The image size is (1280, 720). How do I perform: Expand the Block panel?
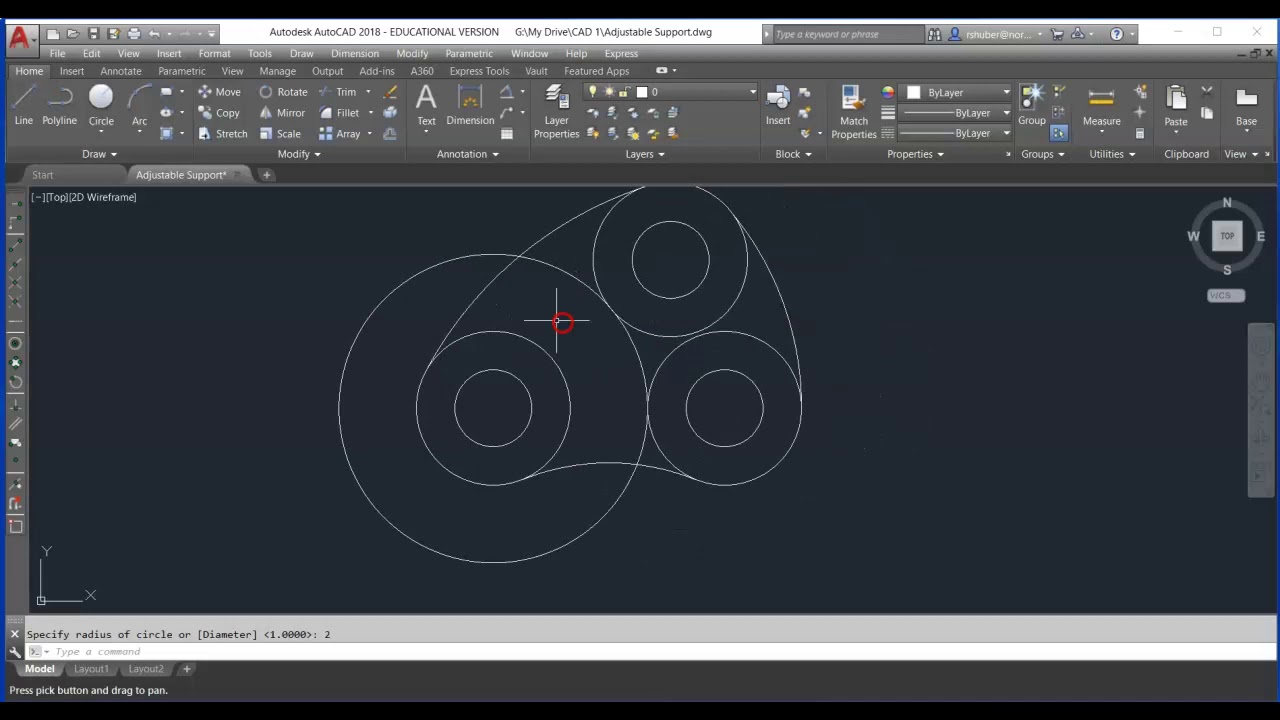[x=794, y=154]
